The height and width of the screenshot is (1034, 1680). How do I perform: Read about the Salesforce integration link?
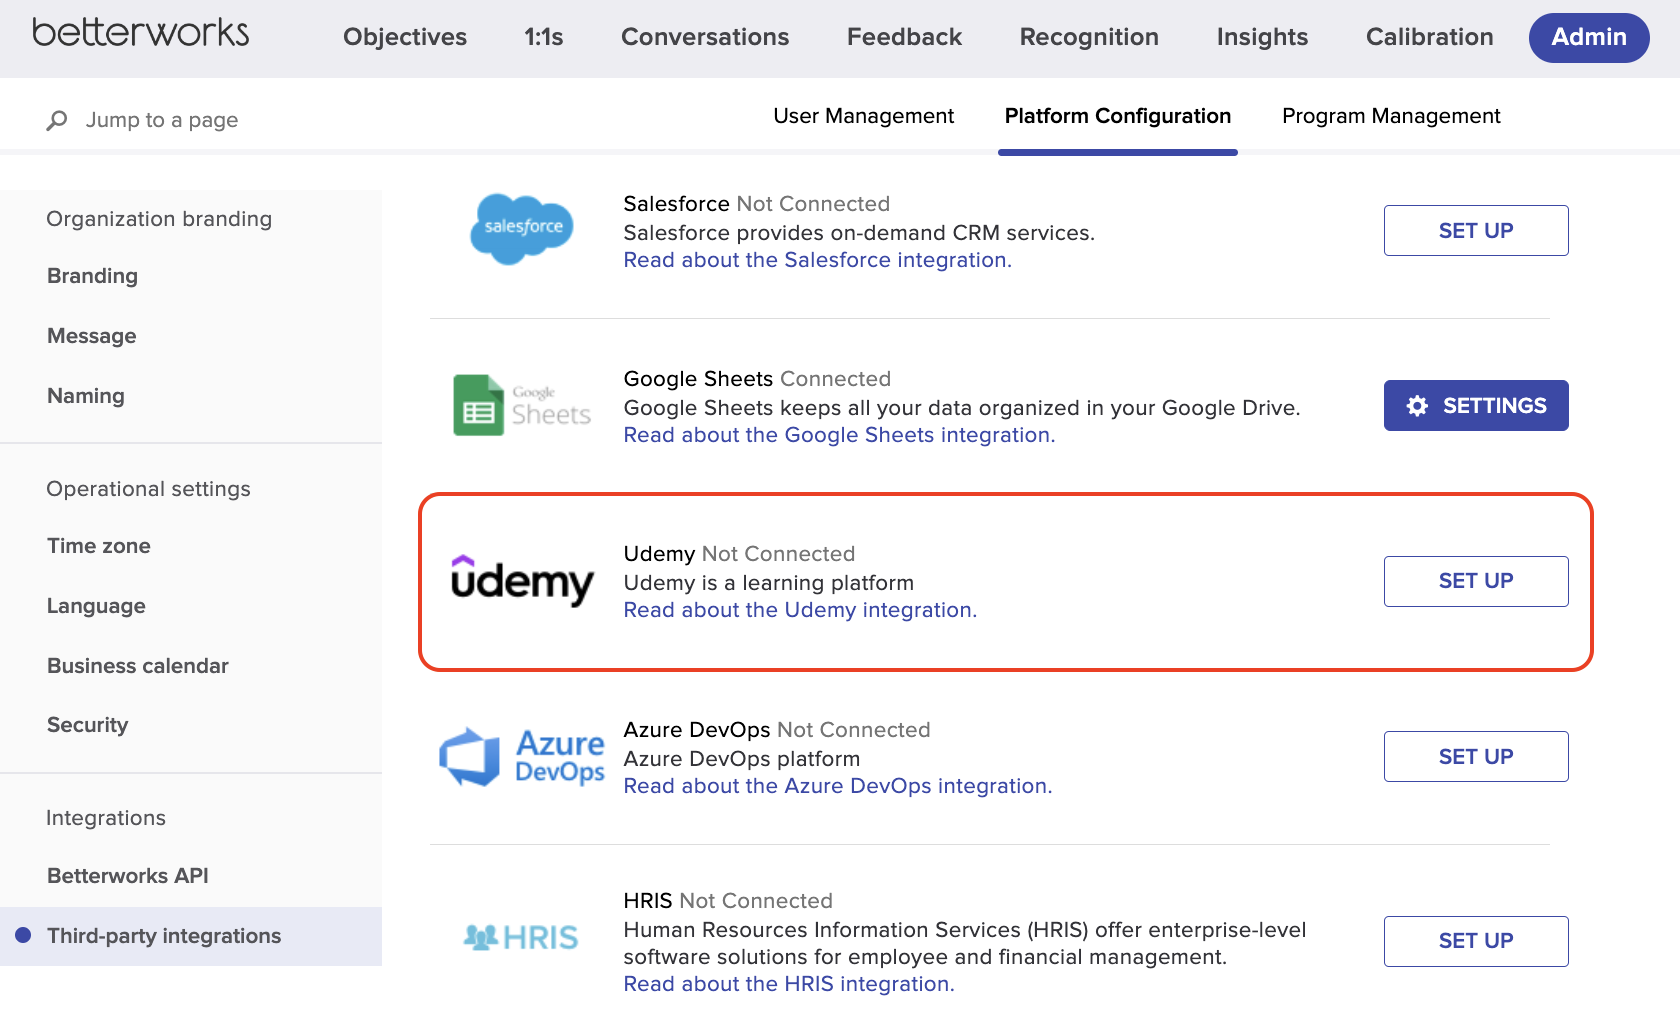click(x=817, y=260)
